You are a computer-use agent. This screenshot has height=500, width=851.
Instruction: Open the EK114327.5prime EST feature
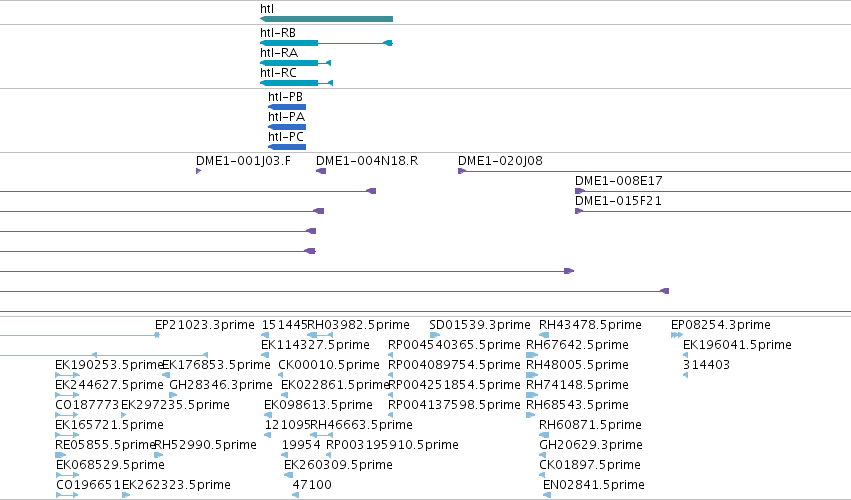point(265,355)
